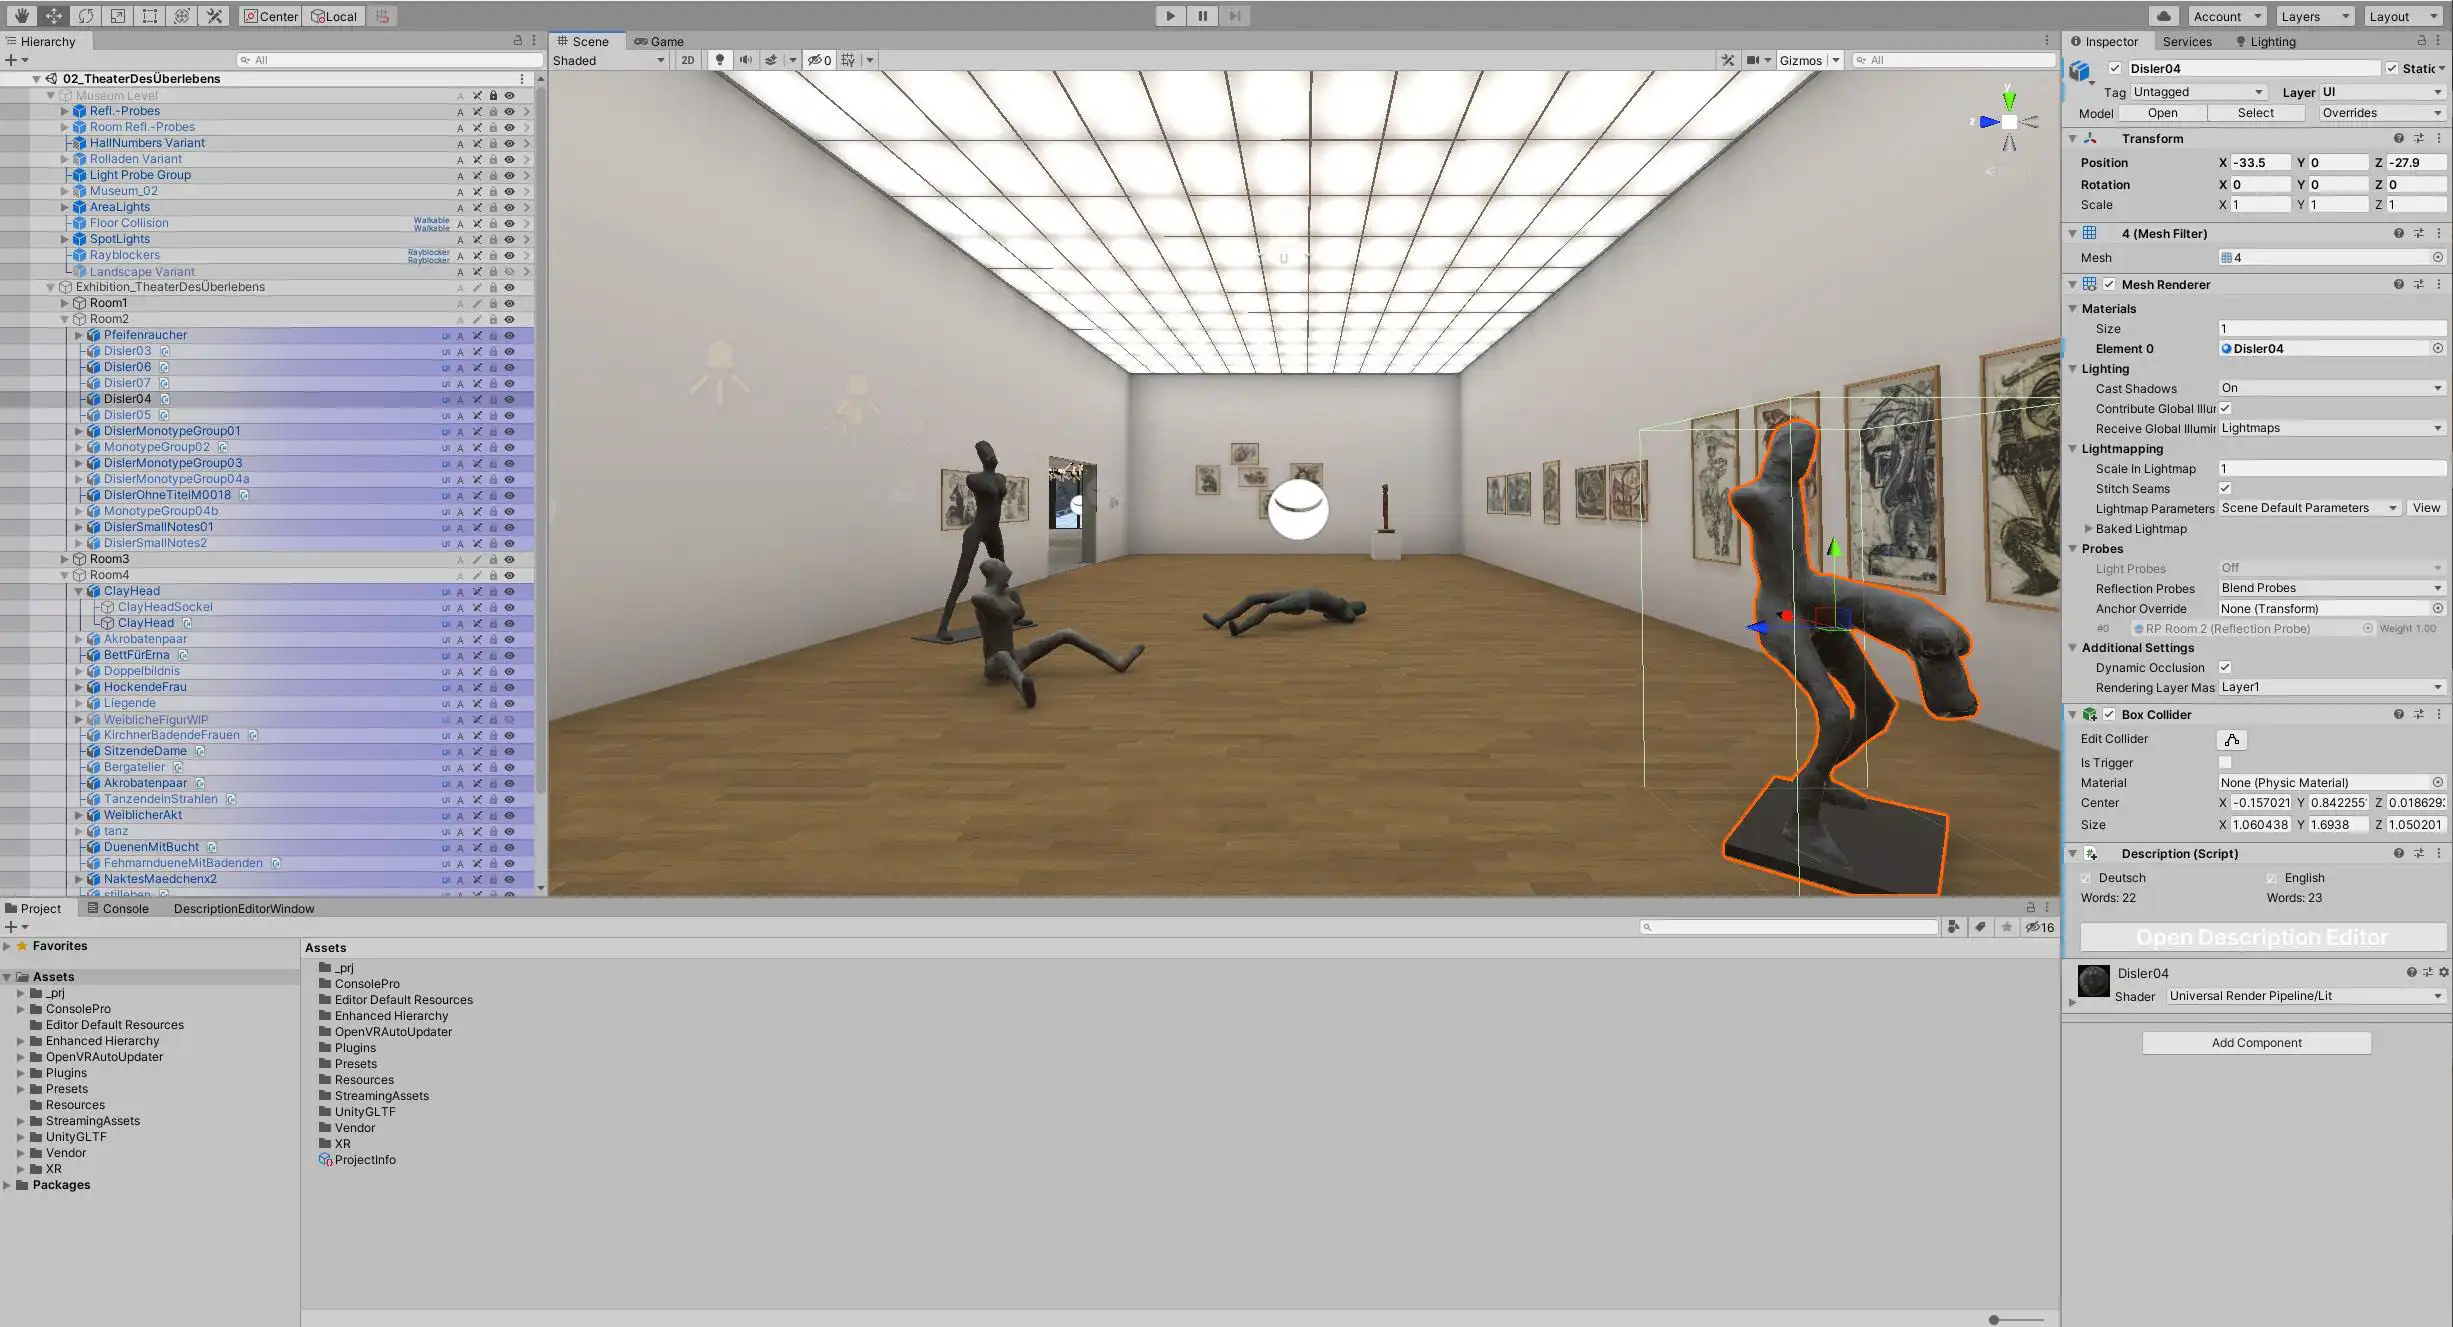Image resolution: width=2453 pixels, height=1327 pixels.
Task: Open the Cast Shadows dropdown
Action: click(x=2330, y=388)
